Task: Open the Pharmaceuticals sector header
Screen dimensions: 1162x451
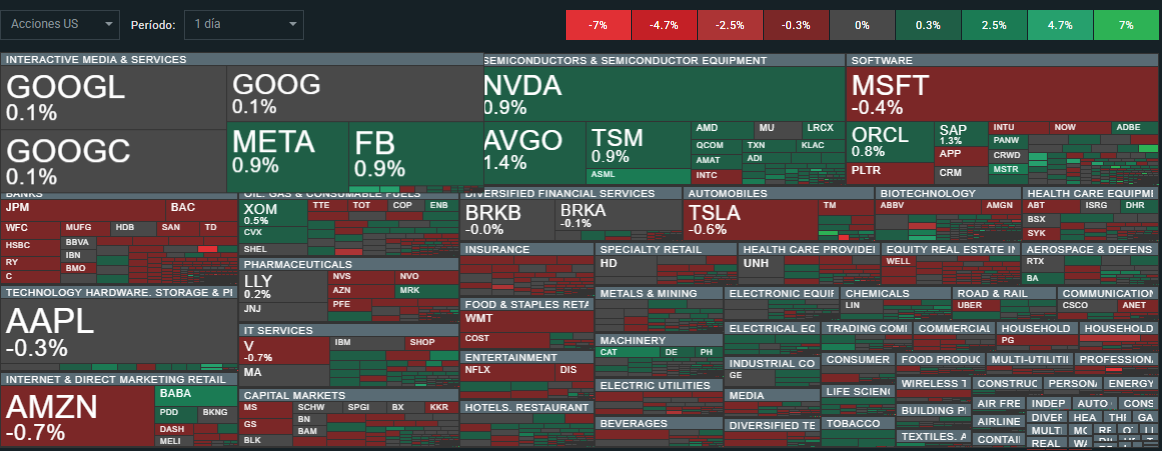Action: click(349, 264)
